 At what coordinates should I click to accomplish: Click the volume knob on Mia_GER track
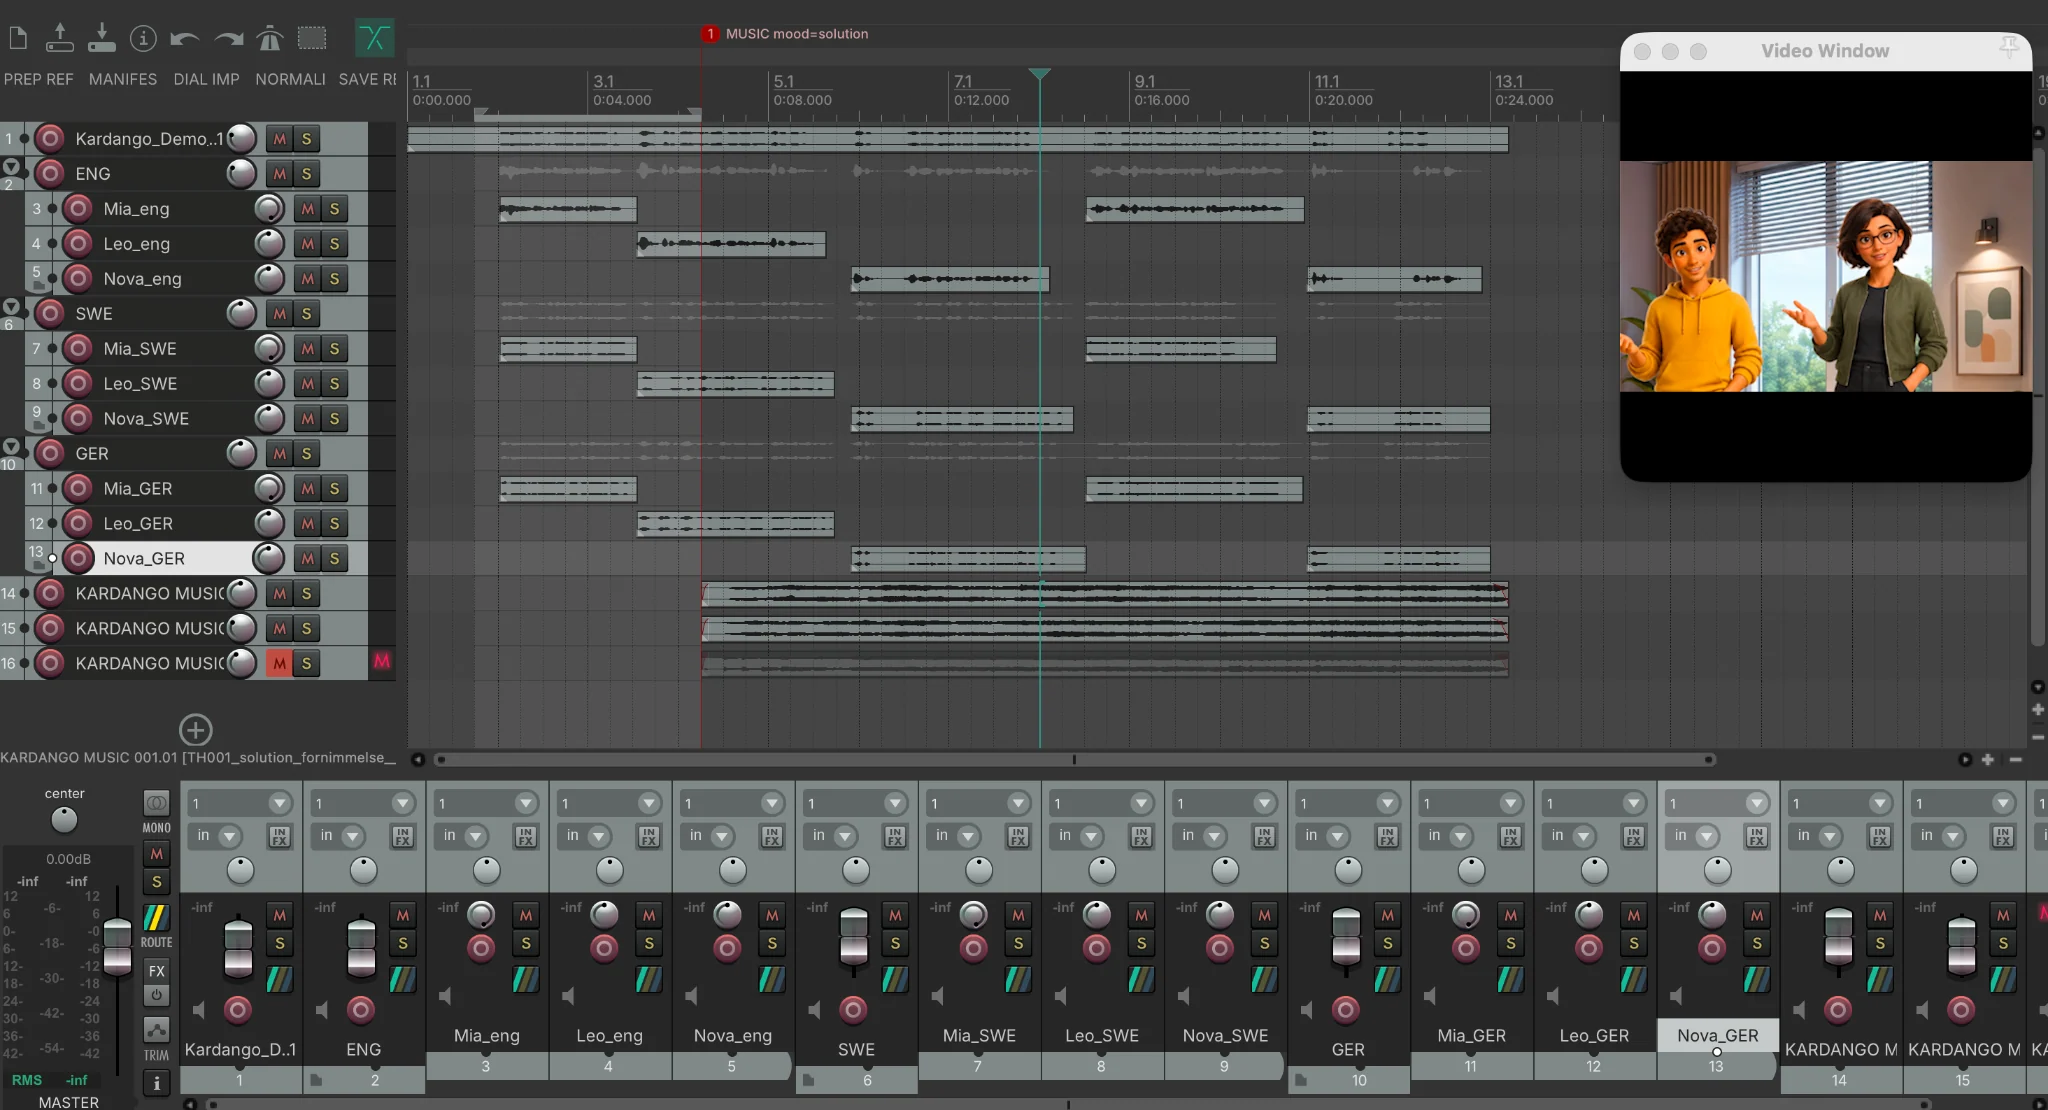point(268,488)
